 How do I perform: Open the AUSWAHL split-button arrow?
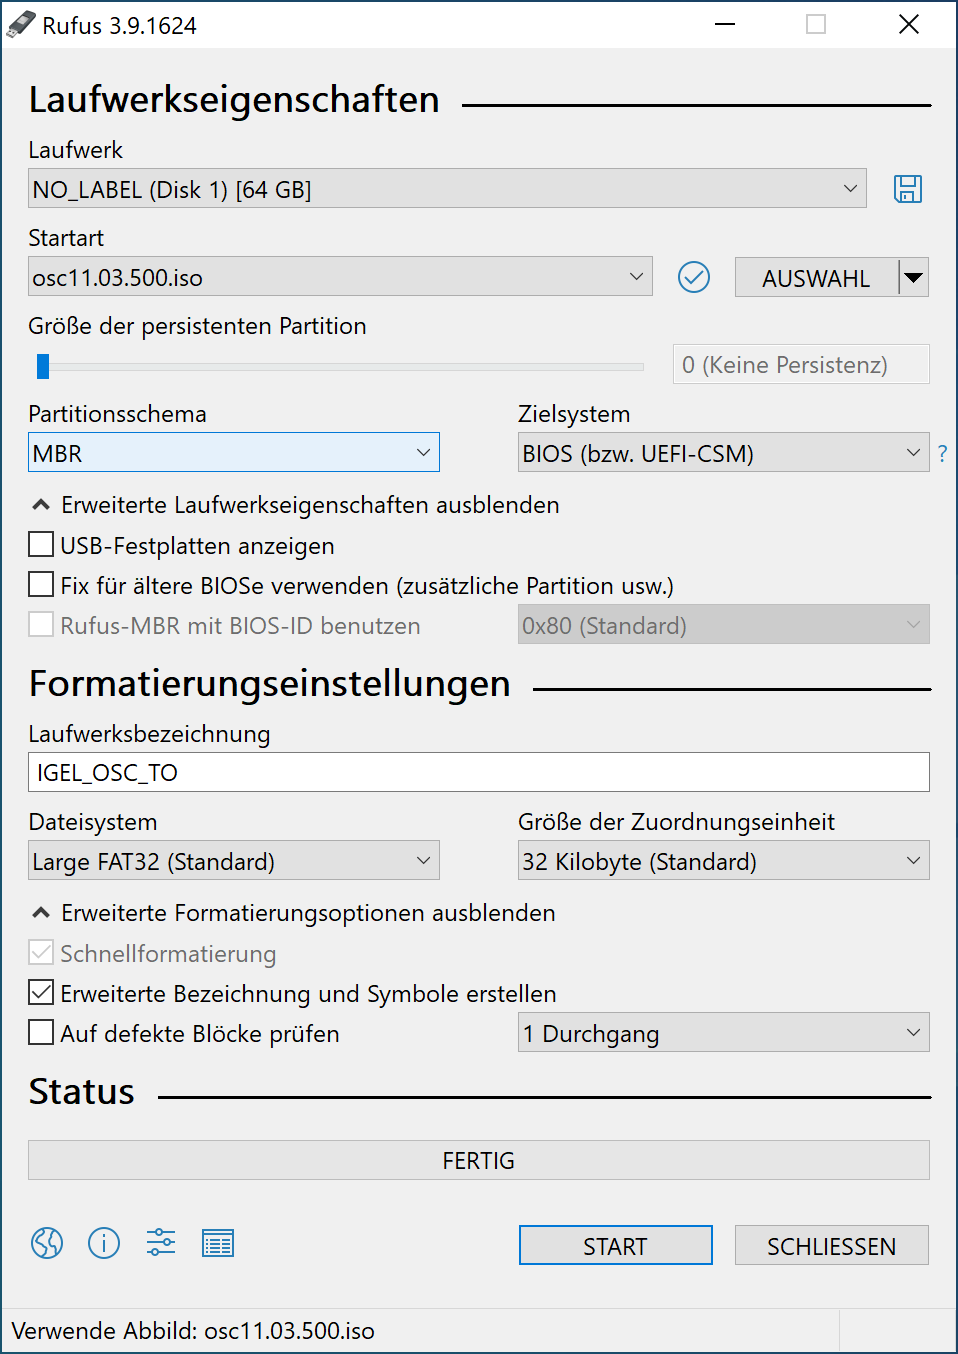(x=913, y=277)
